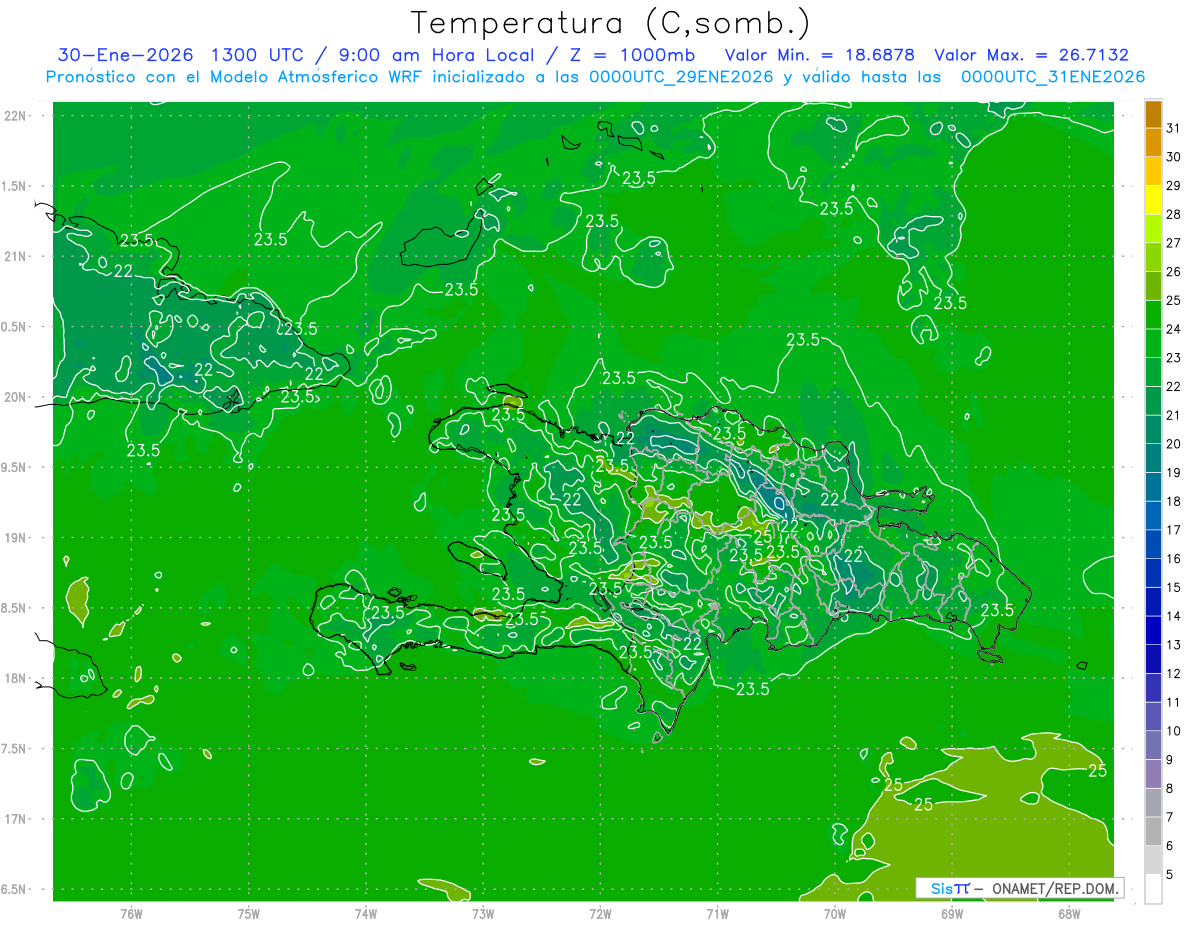Click the '73W' longitude label
Screen dimensions: 1200x927
pyautogui.click(x=483, y=913)
